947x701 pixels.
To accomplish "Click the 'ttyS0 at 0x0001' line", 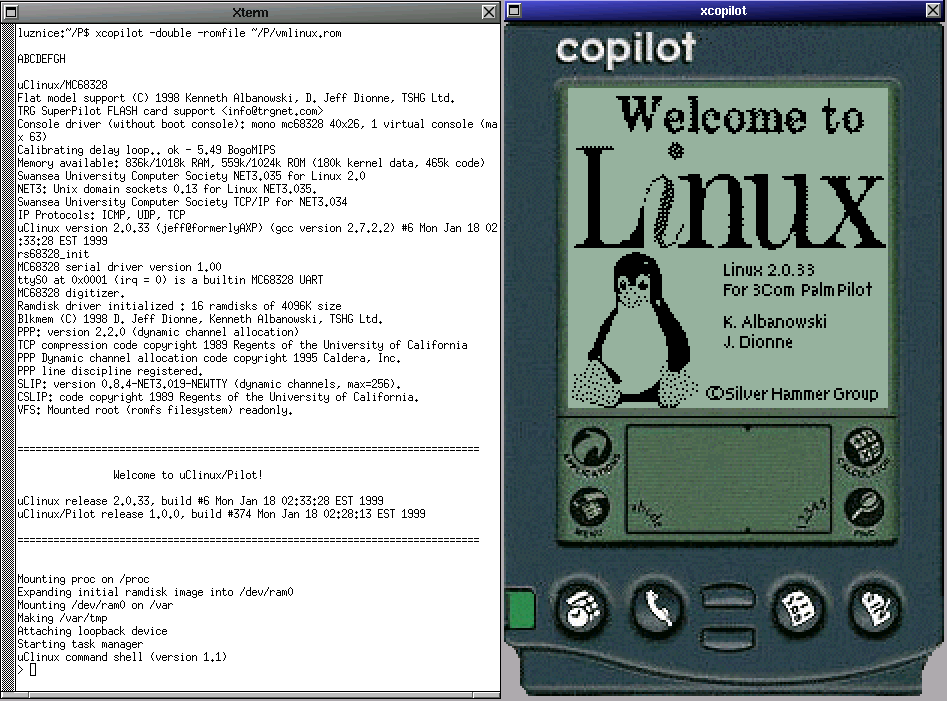I will tap(170, 280).
